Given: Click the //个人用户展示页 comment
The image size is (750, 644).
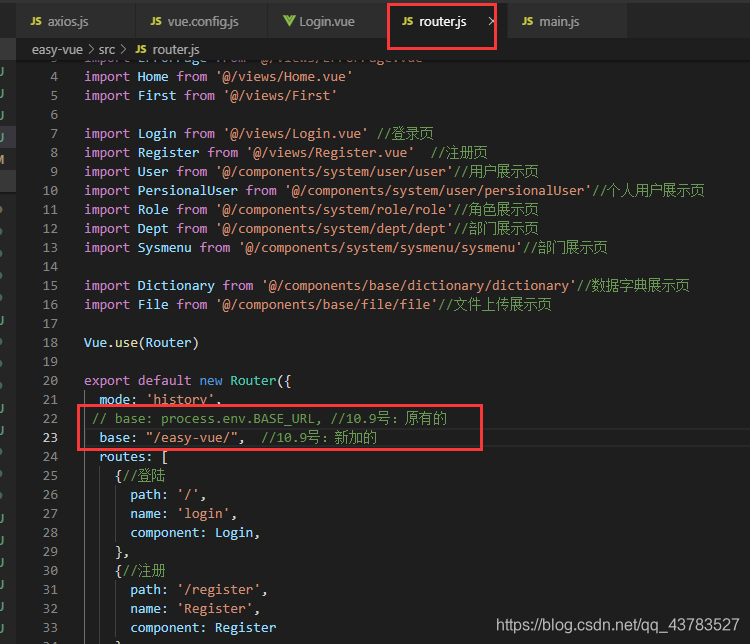Looking at the screenshot, I should coord(648,191).
